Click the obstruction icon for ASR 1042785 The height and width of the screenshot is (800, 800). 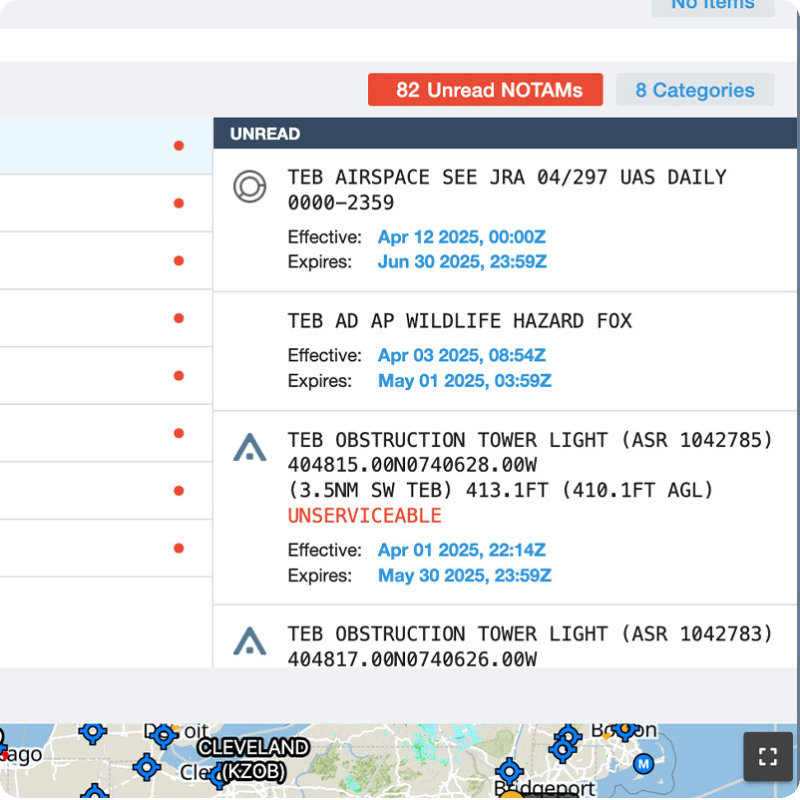249,447
